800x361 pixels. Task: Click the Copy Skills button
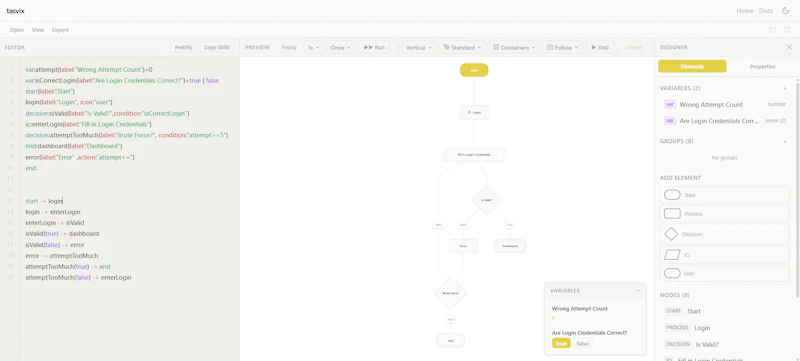pos(217,47)
